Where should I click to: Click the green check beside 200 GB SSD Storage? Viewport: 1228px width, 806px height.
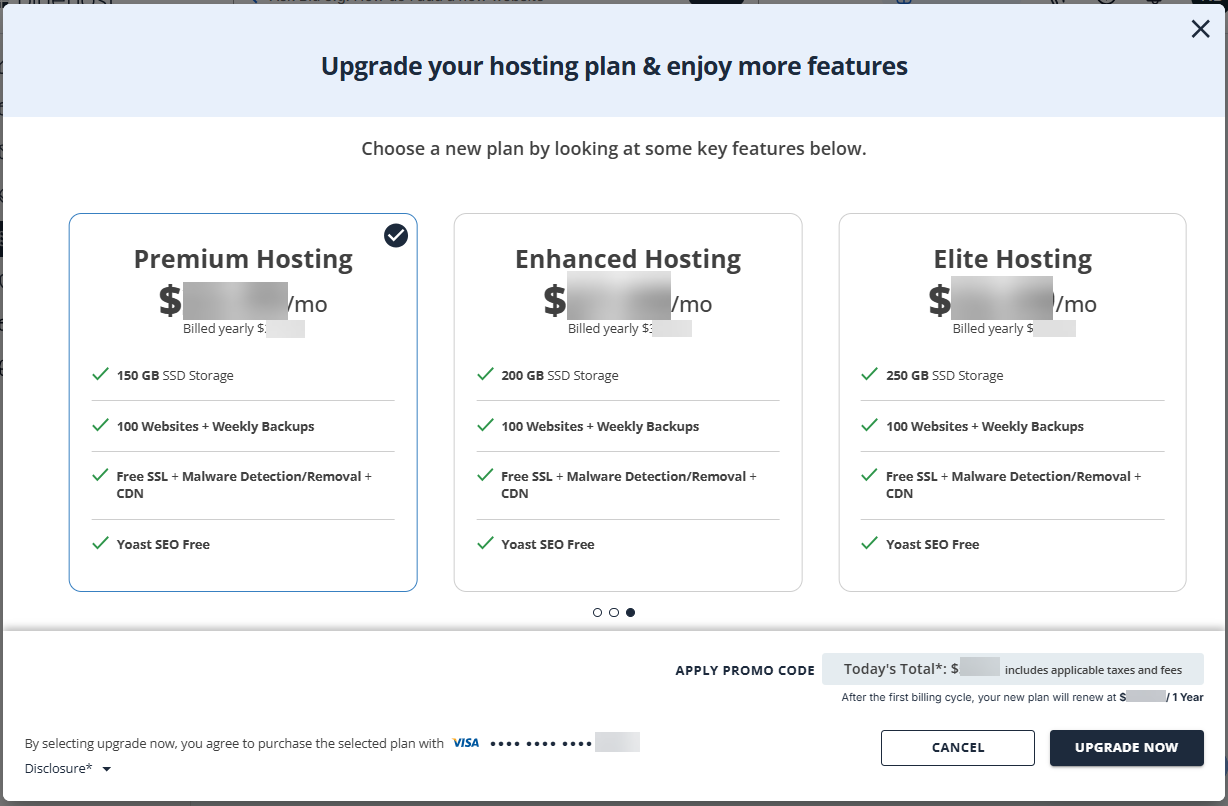(x=485, y=373)
